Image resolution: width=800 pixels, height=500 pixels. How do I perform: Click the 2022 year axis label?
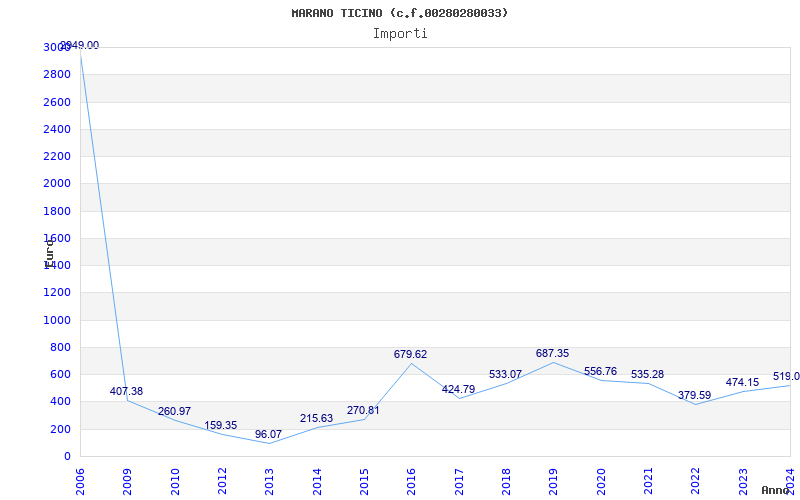(x=695, y=482)
